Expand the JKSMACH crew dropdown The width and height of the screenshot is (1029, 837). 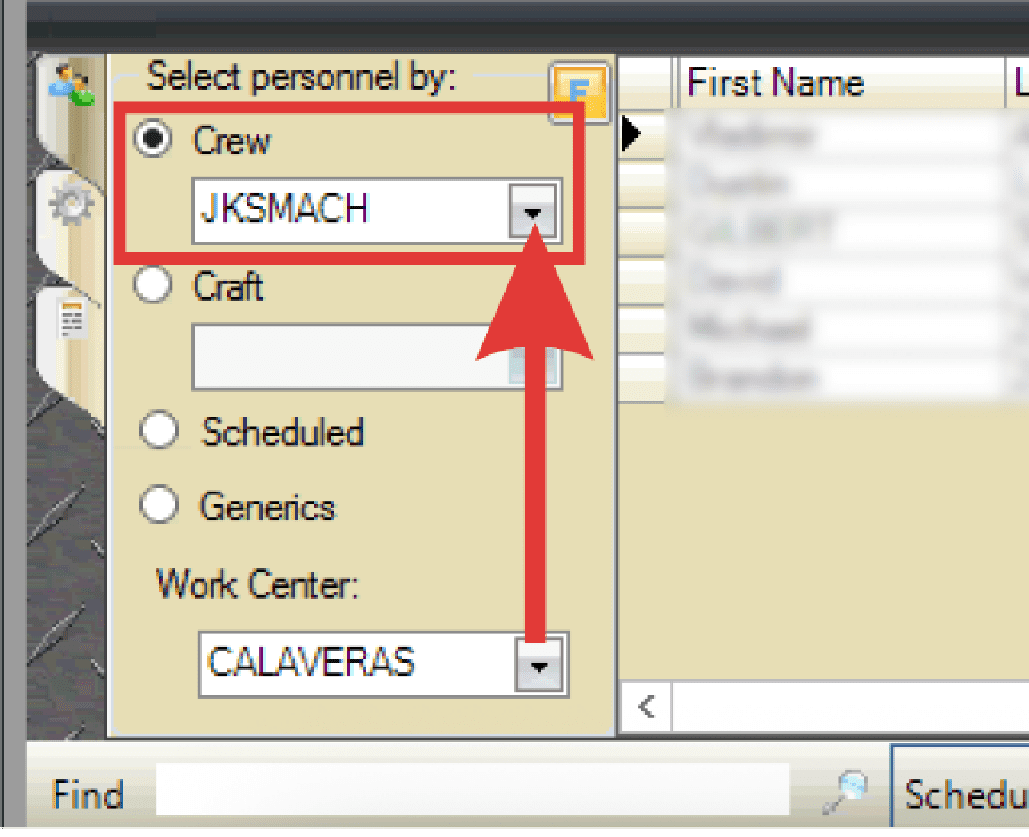(535, 211)
